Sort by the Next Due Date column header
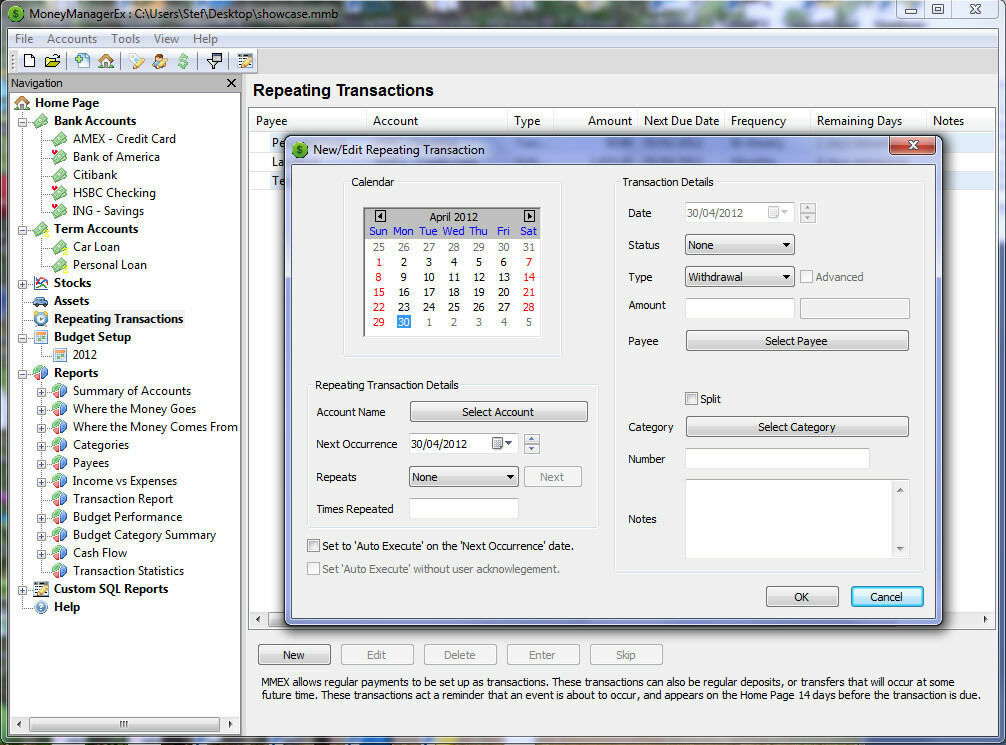The image size is (1006, 745). (x=681, y=121)
